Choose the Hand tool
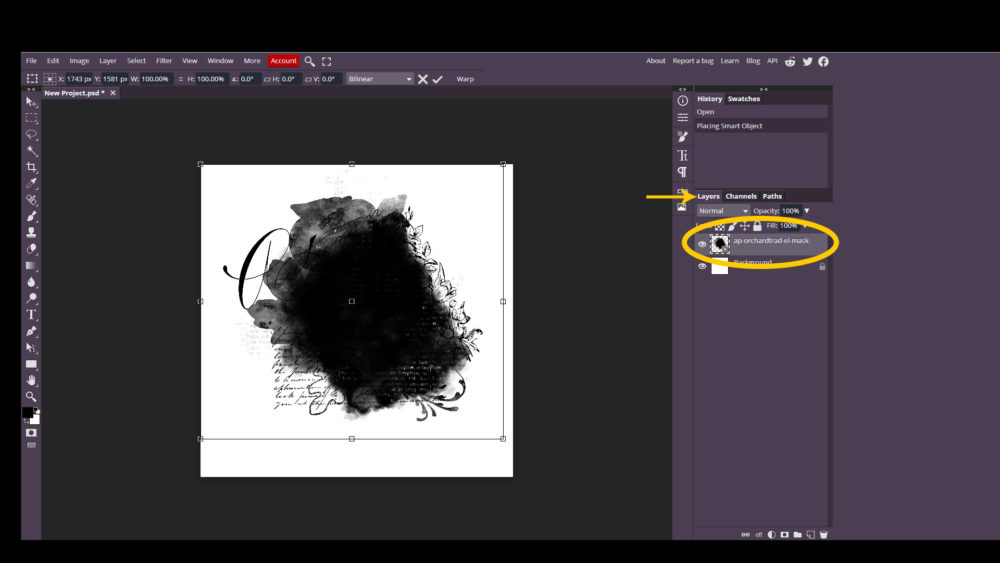 point(31,380)
